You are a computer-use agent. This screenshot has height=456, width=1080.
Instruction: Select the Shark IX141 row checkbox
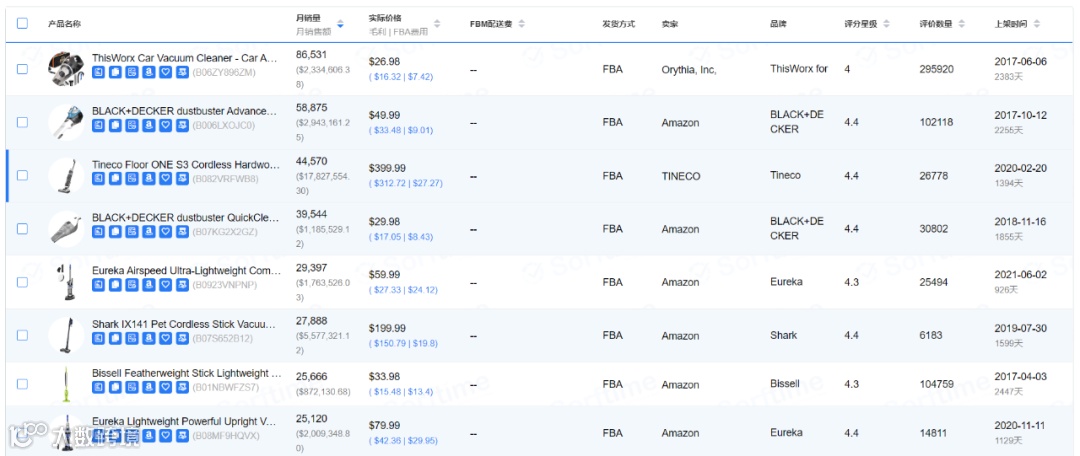pyautogui.click(x=22, y=336)
